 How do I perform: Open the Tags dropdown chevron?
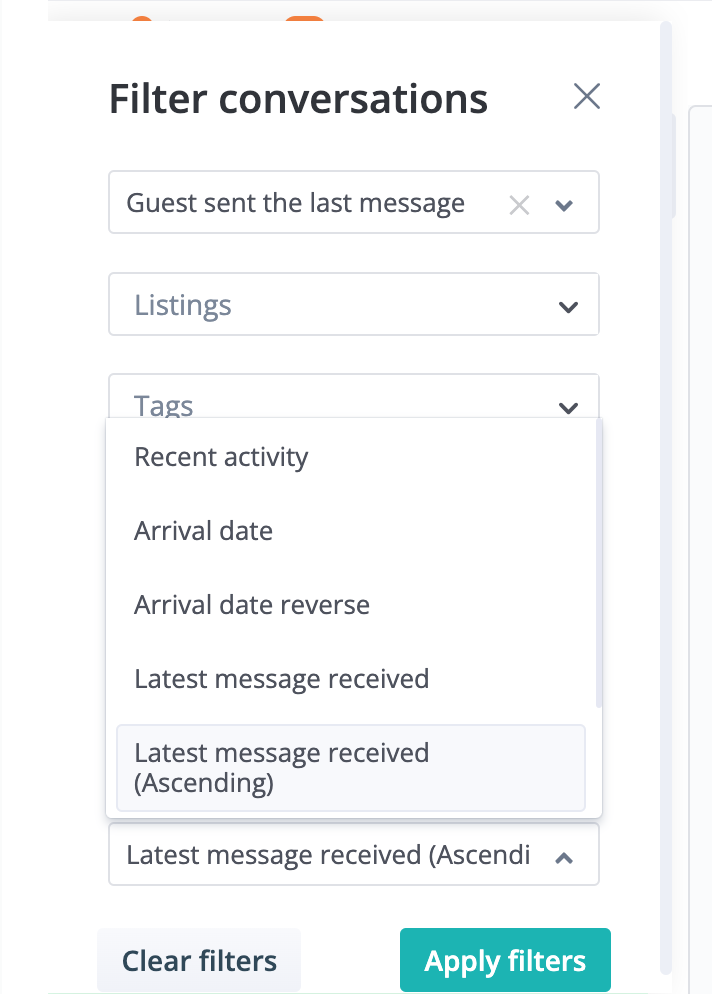pyautogui.click(x=568, y=408)
